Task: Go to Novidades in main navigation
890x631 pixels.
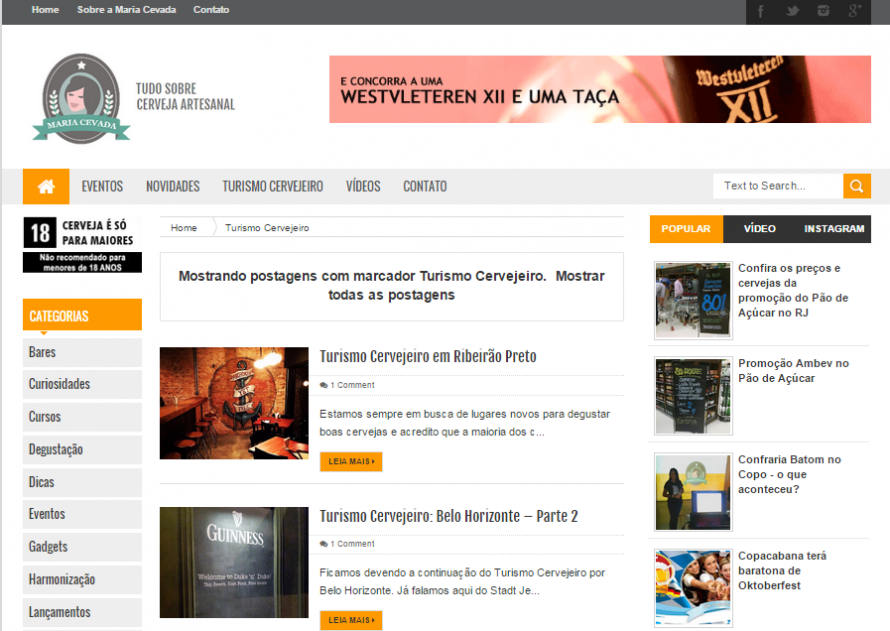Action: point(173,186)
